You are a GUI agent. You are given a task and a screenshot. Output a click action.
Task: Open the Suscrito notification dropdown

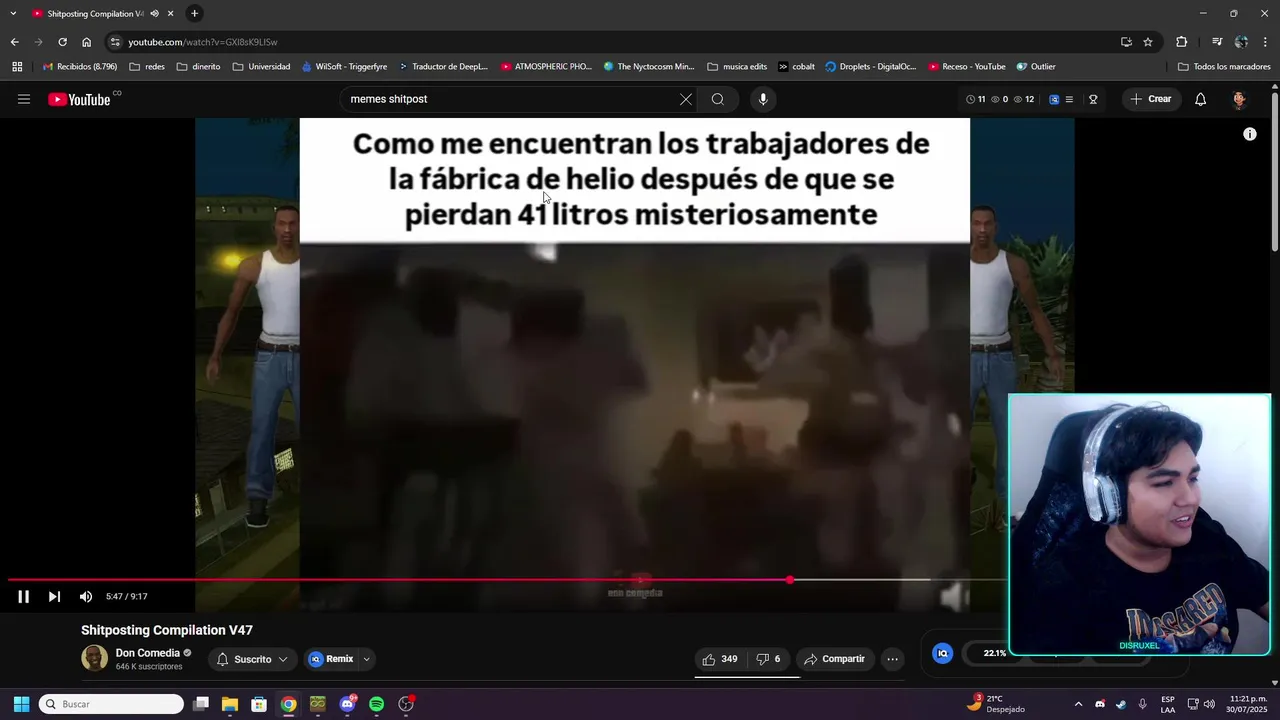coord(253,659)
